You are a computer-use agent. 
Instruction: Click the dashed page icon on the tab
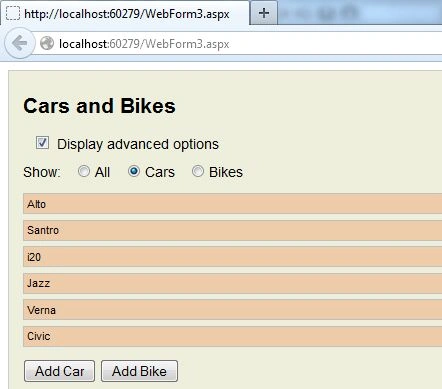click(x=13, y=13)
